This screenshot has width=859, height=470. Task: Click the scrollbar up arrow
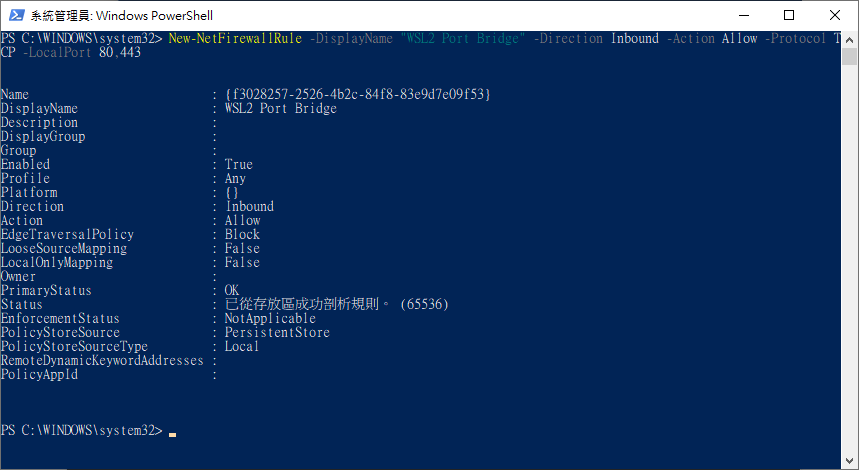point(849,39)
